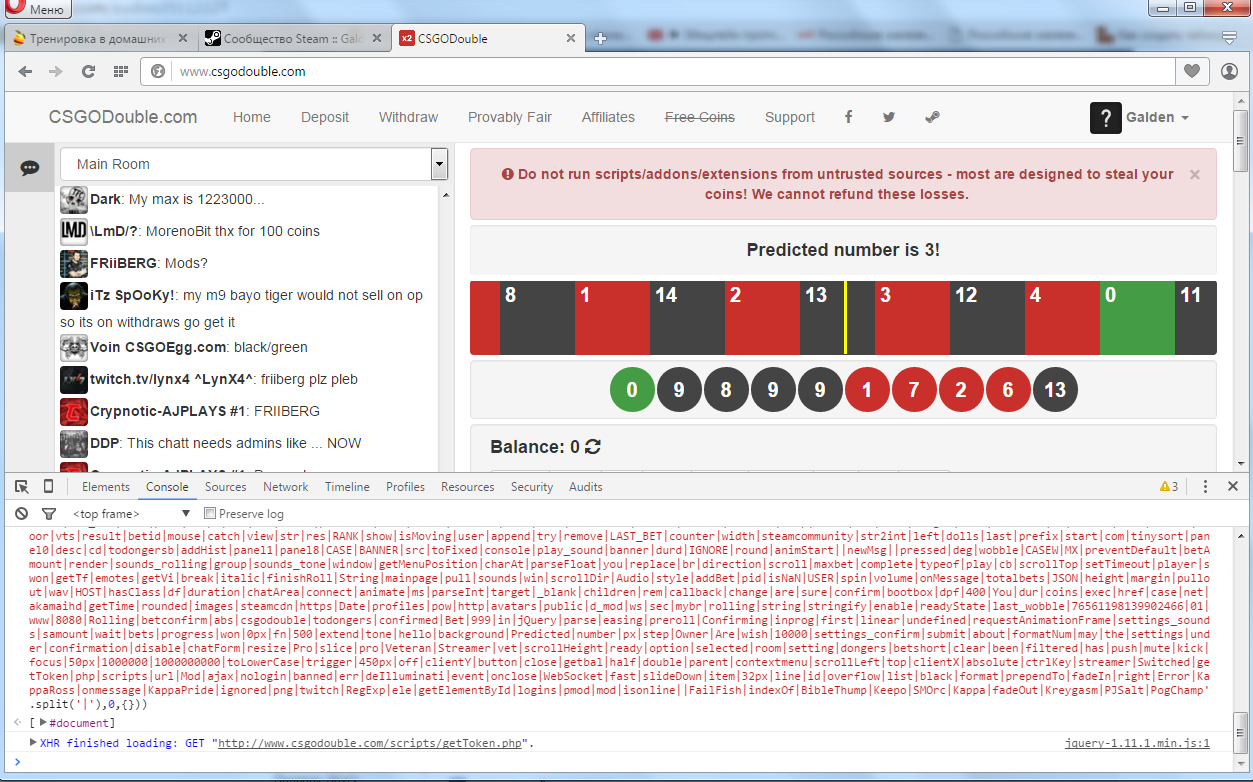Expand the #document node in console
1253x782 pixels.
click(x=43, y=723)
